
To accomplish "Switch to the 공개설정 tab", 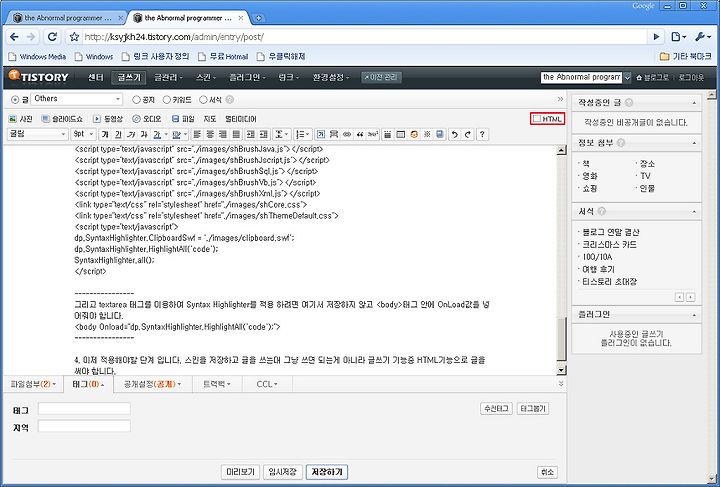I will tap(152, 384).
